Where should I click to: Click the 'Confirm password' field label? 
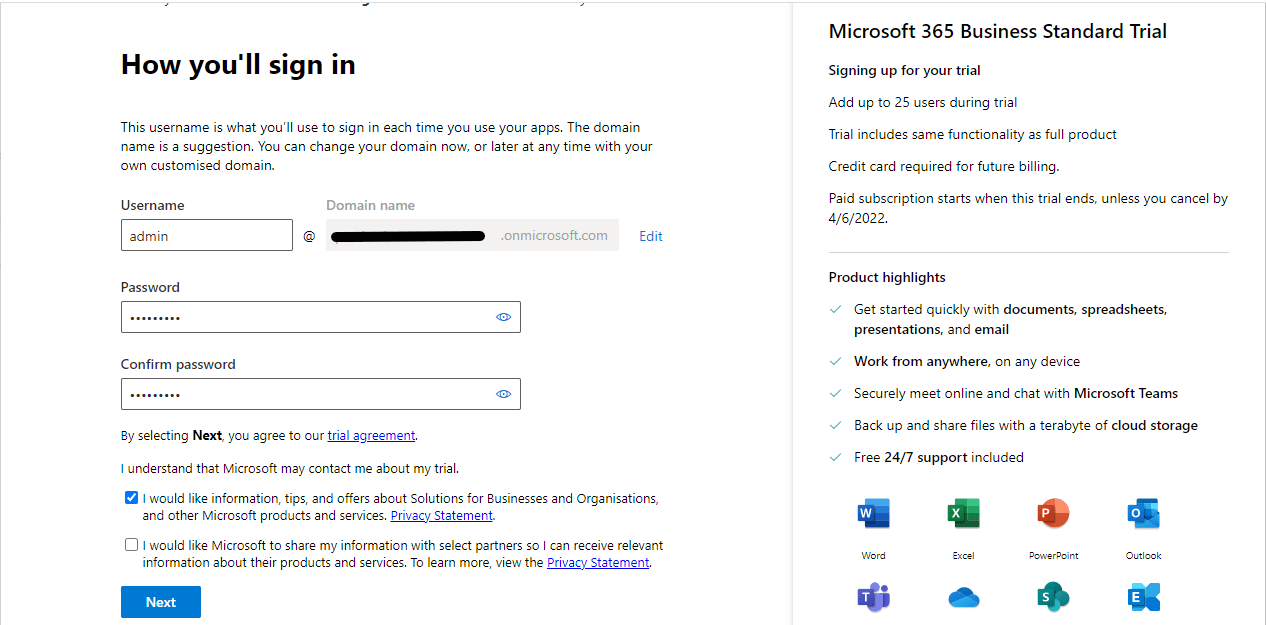(178, 364)
